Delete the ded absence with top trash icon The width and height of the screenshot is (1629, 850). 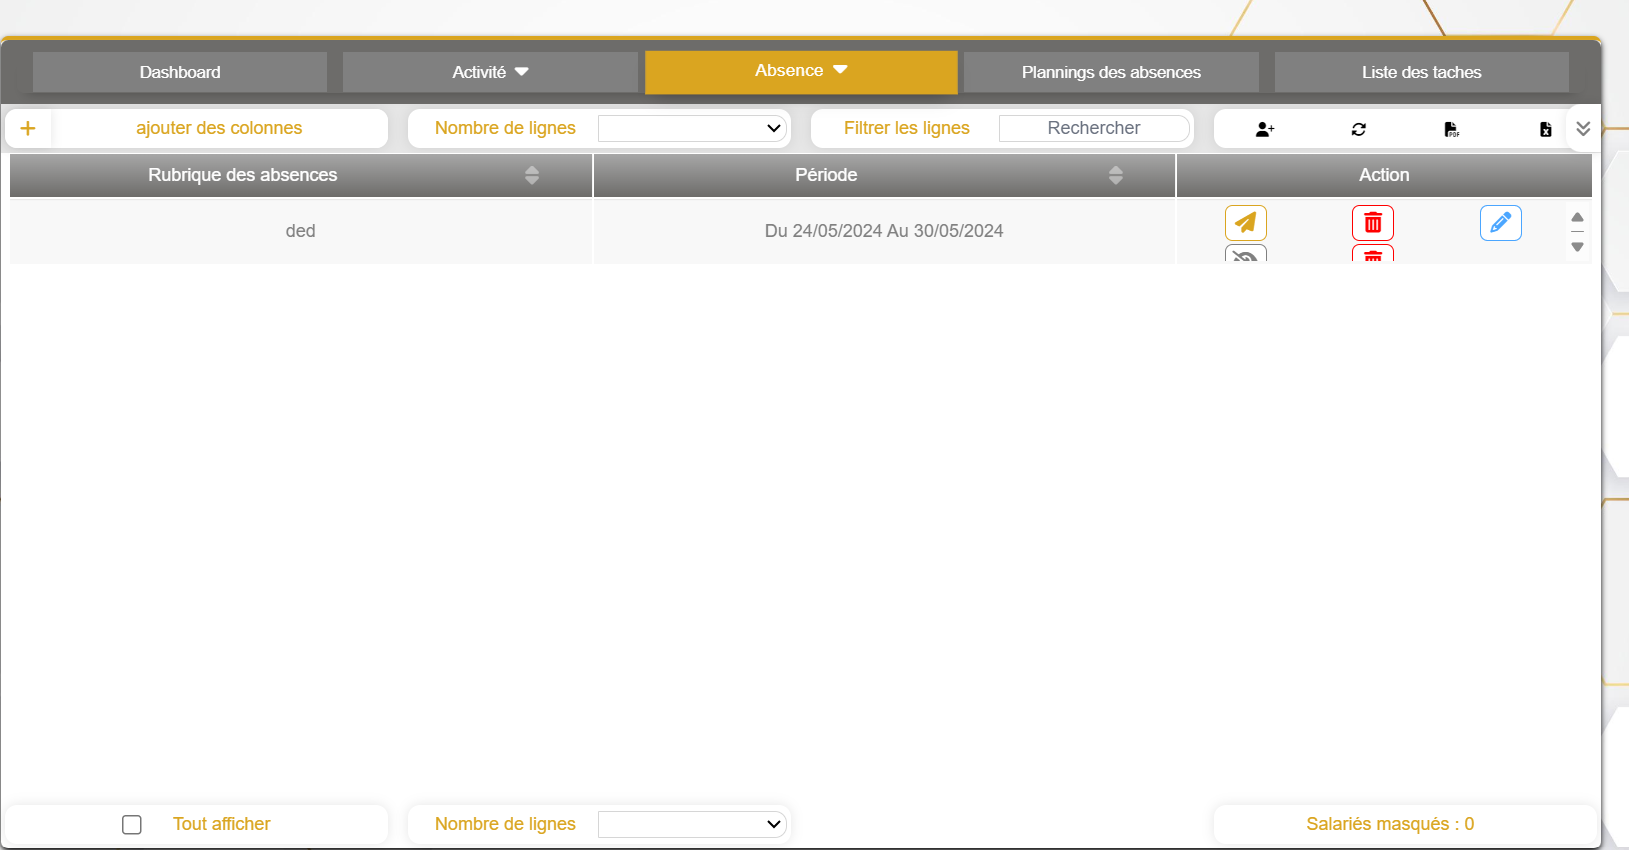pyautogui.click(x=1373, y=223)
